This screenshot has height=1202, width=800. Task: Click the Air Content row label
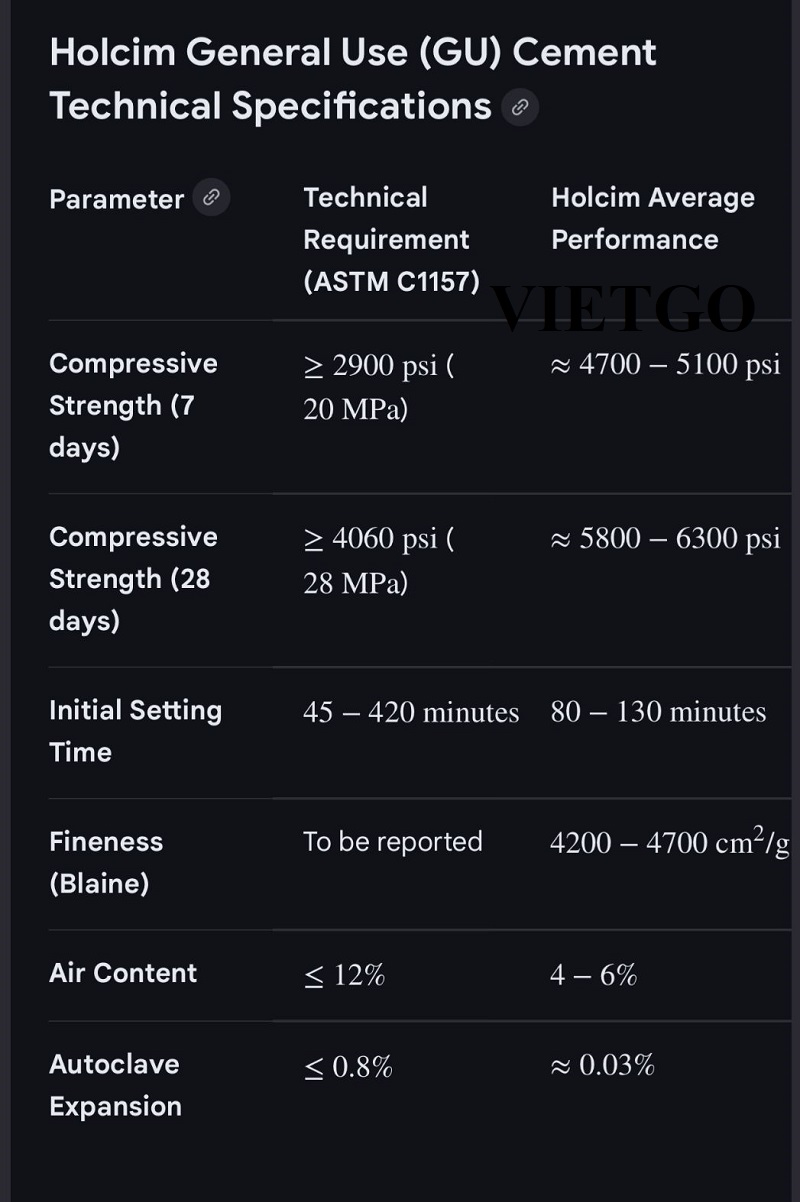coord(123,973)
